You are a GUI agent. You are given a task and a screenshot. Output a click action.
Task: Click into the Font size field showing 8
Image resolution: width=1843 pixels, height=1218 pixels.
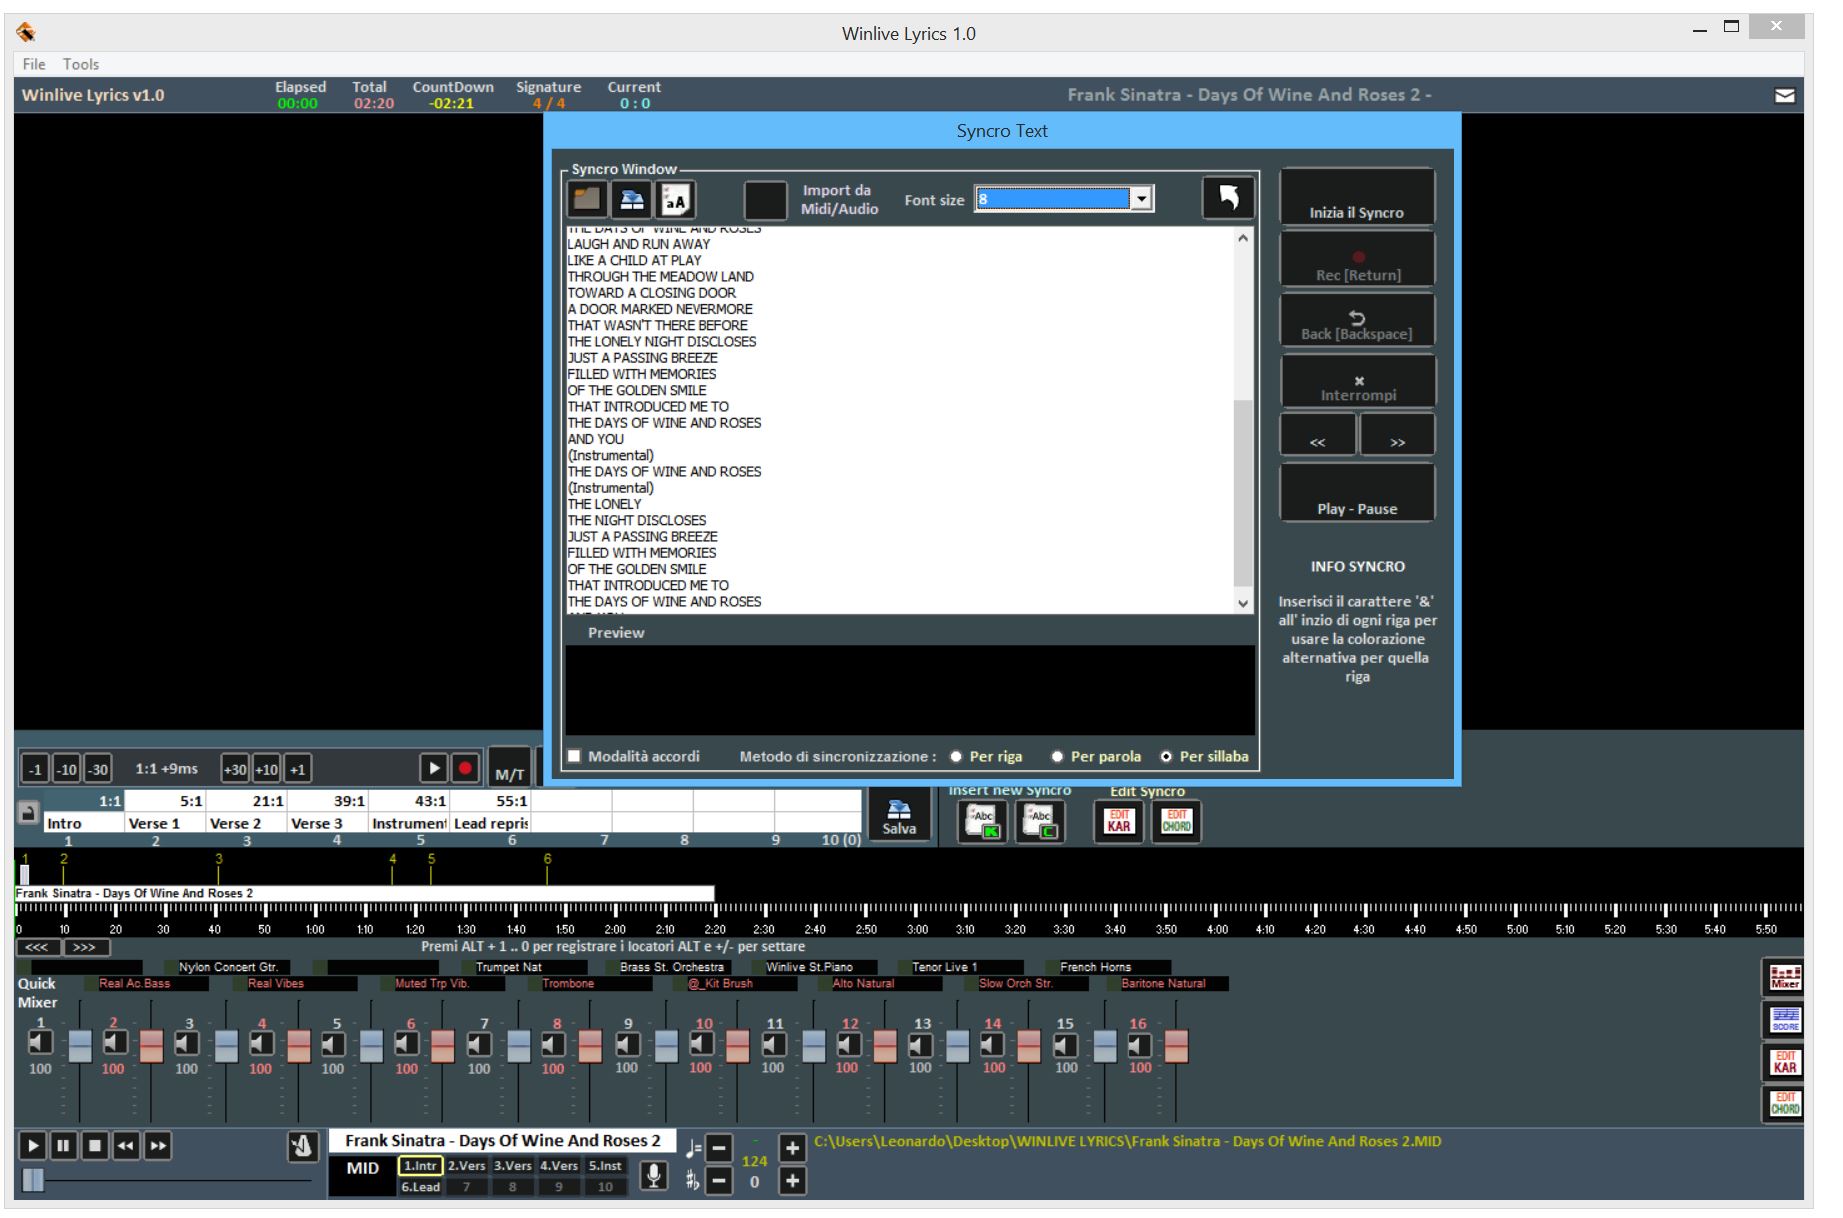[x=1052, y=199]
